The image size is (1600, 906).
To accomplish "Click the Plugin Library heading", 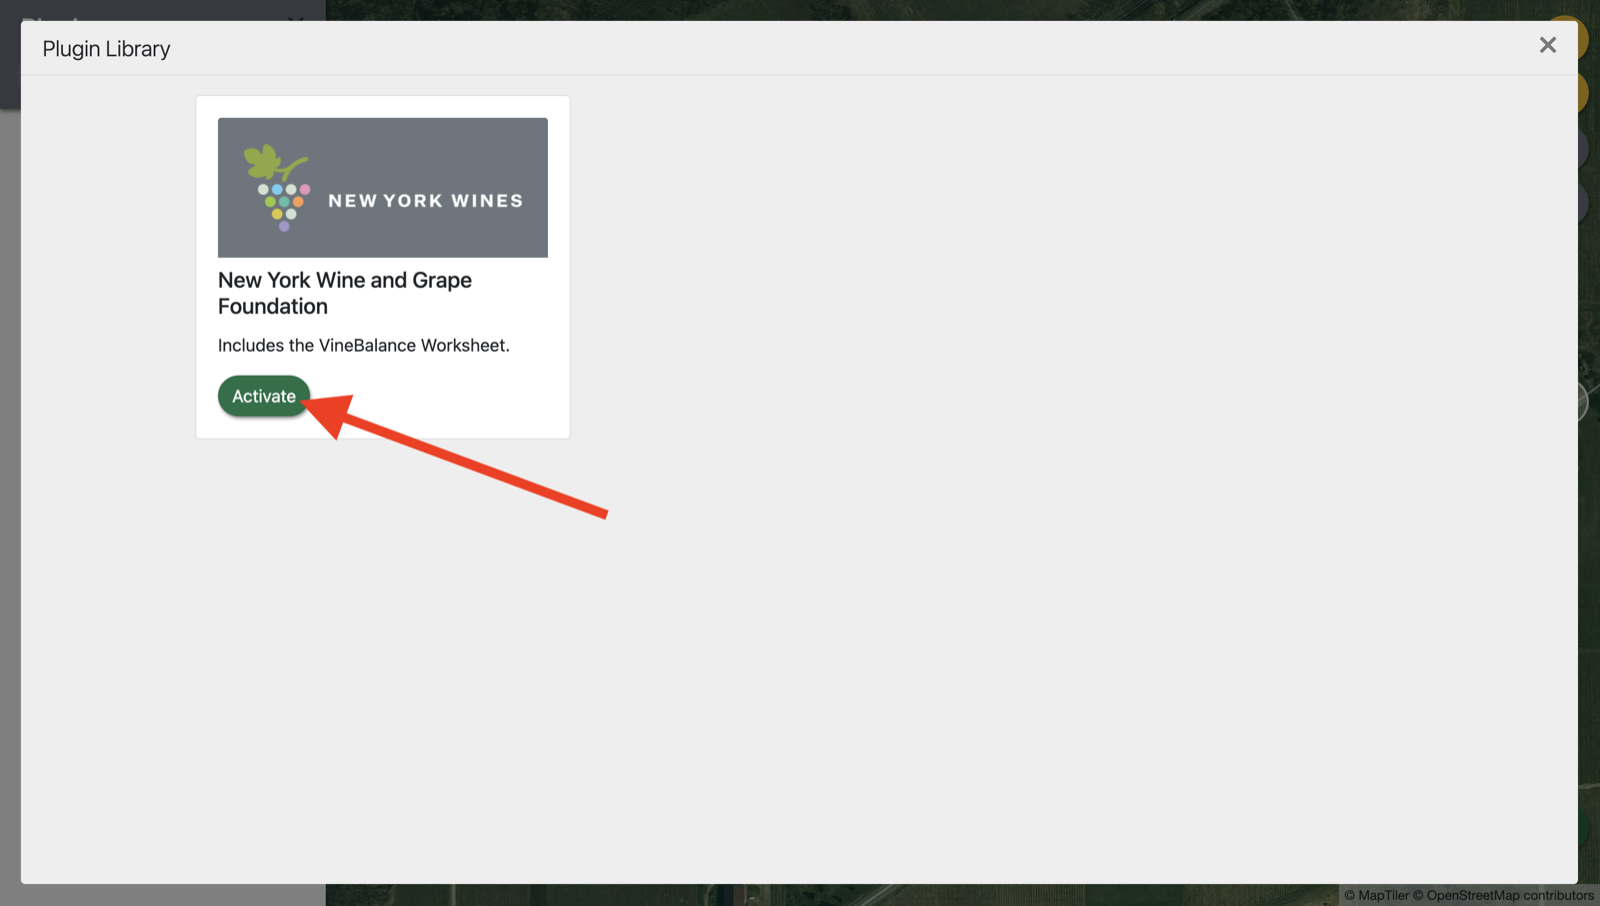I will (106, 48).
